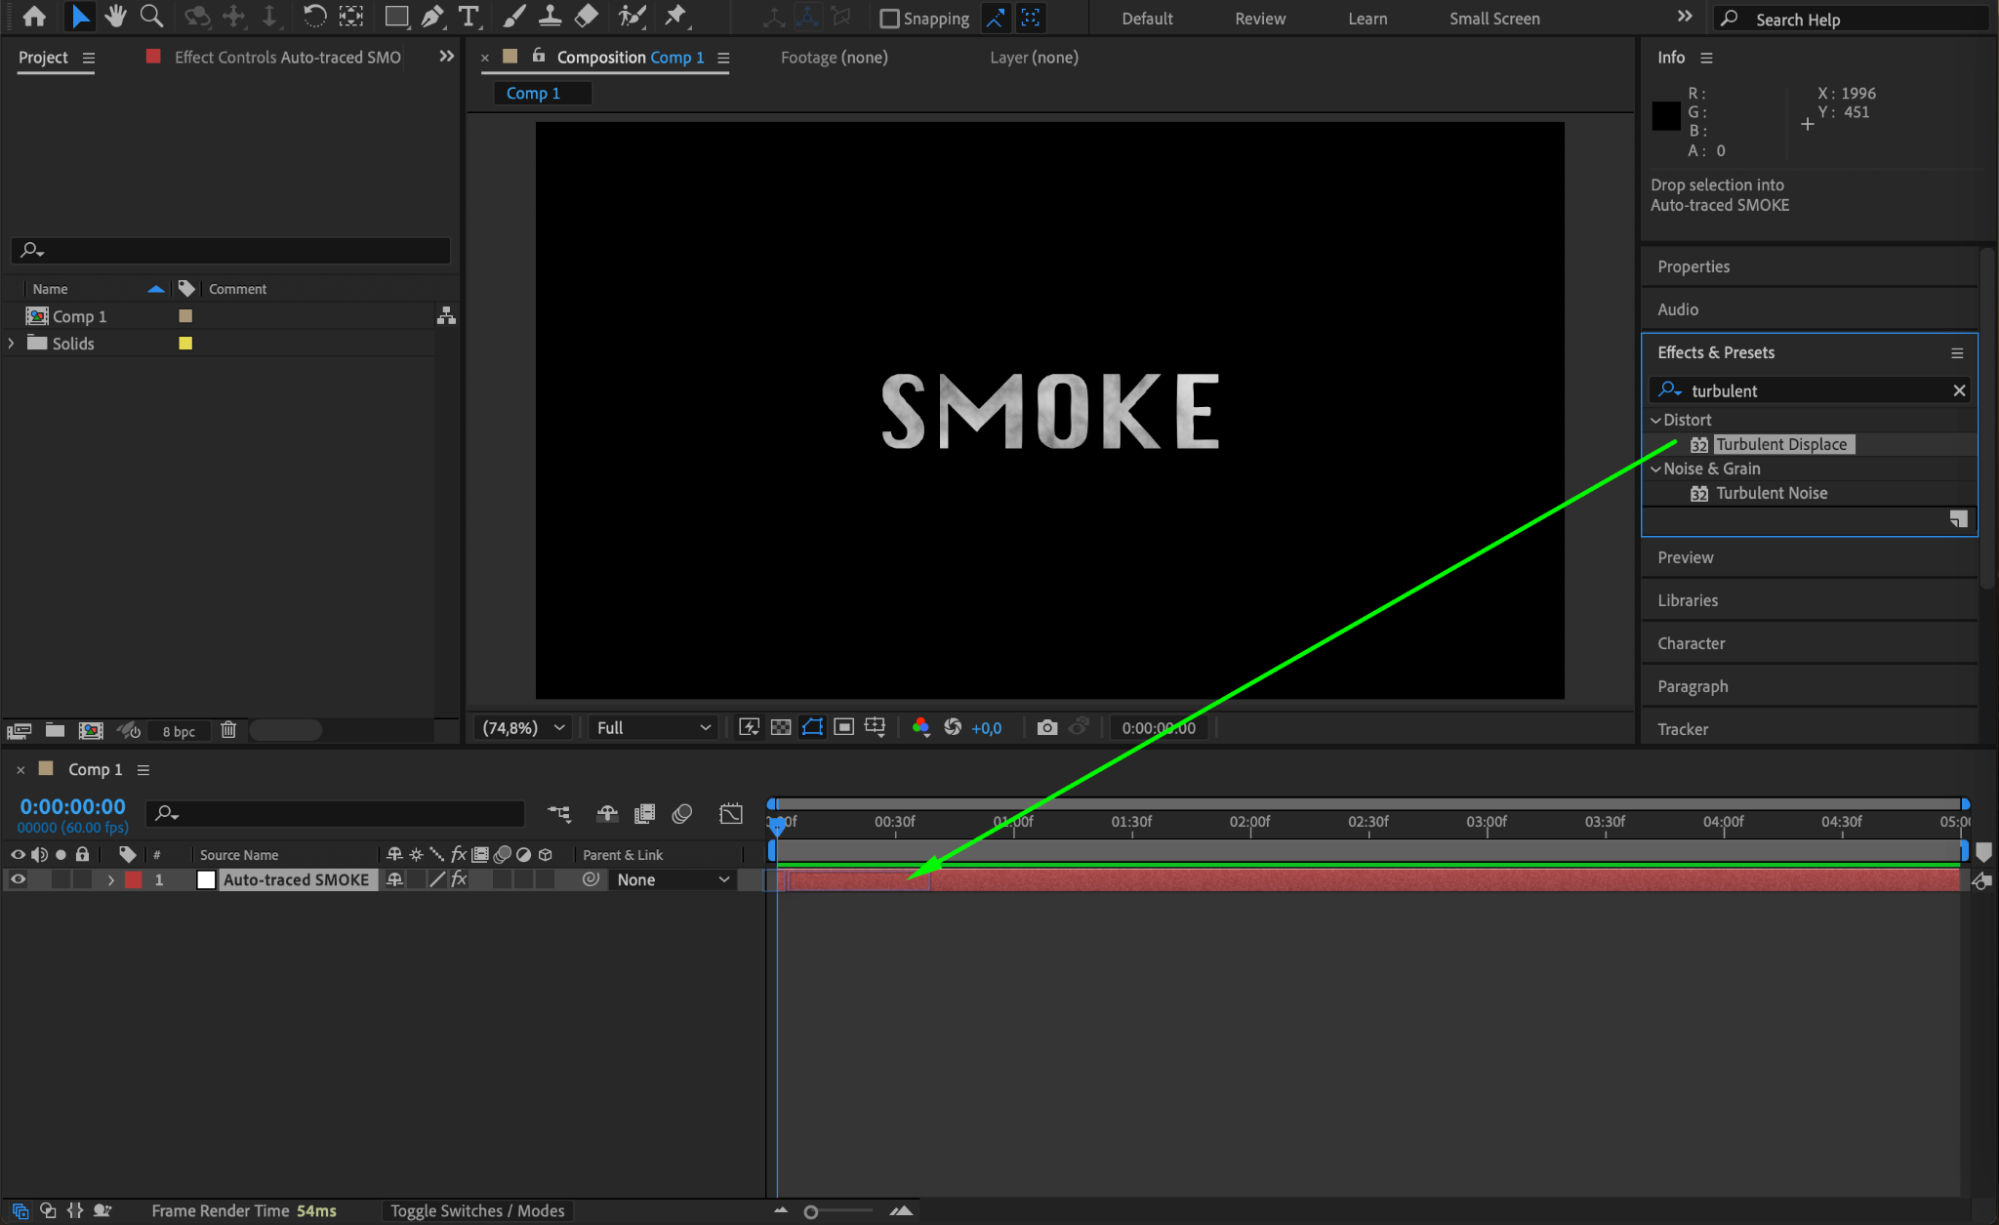Take a snapshot with the camera icon
Image resolution: width=1999 pixels, height=1225 pixels.
[x=1046, y=727]
